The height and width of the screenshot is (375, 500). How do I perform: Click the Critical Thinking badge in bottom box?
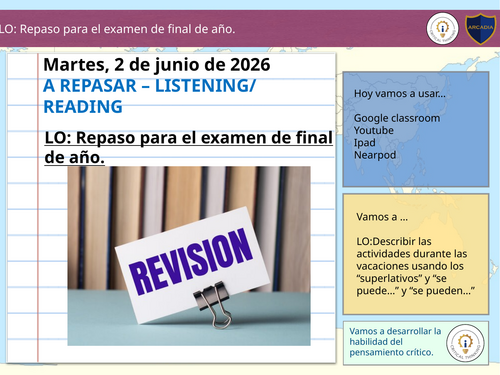coord(465,343)
